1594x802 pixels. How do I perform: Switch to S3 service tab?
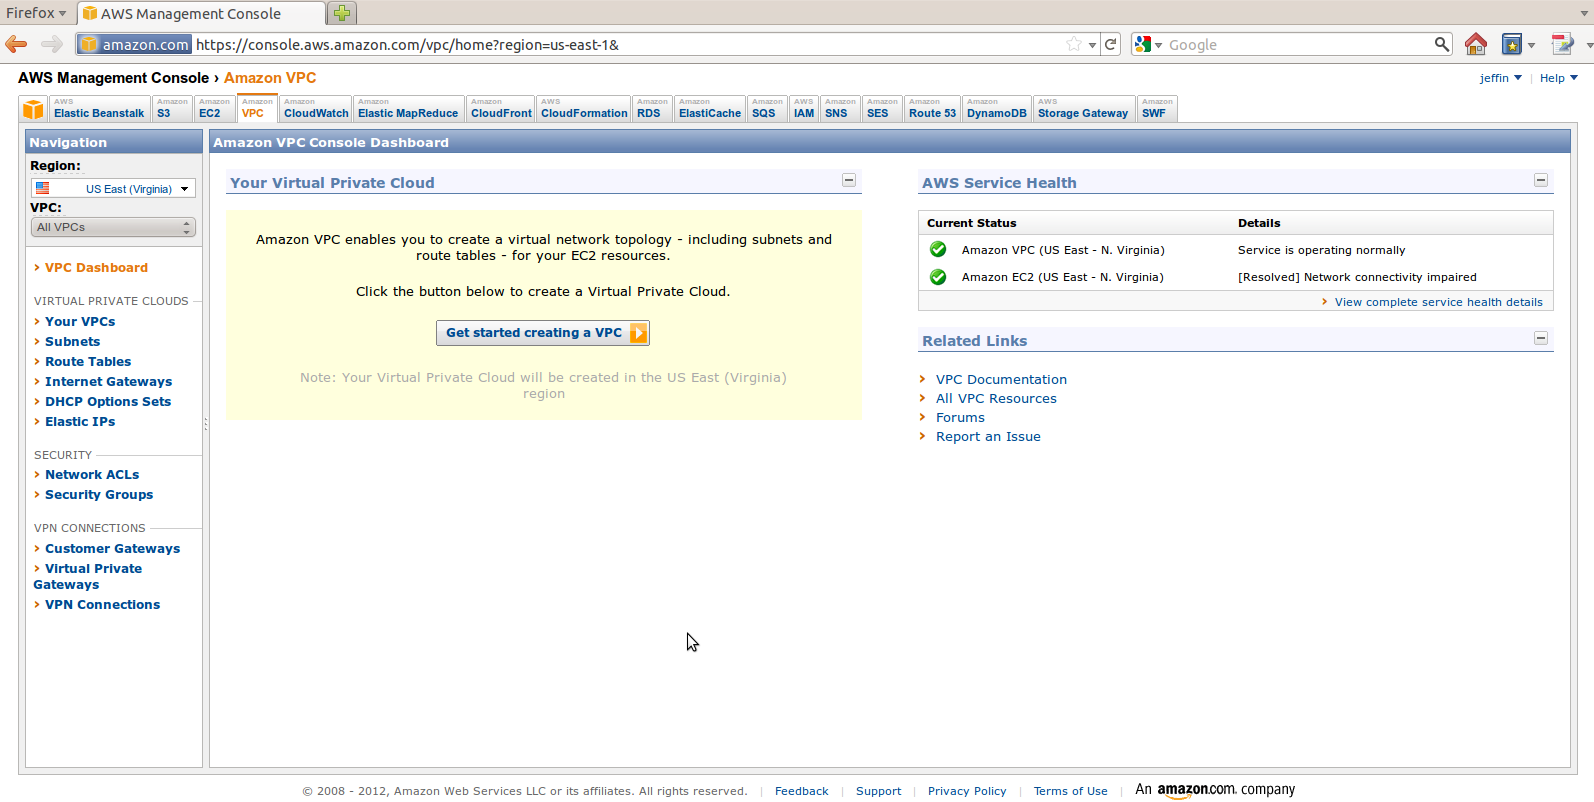click(172, 109)
